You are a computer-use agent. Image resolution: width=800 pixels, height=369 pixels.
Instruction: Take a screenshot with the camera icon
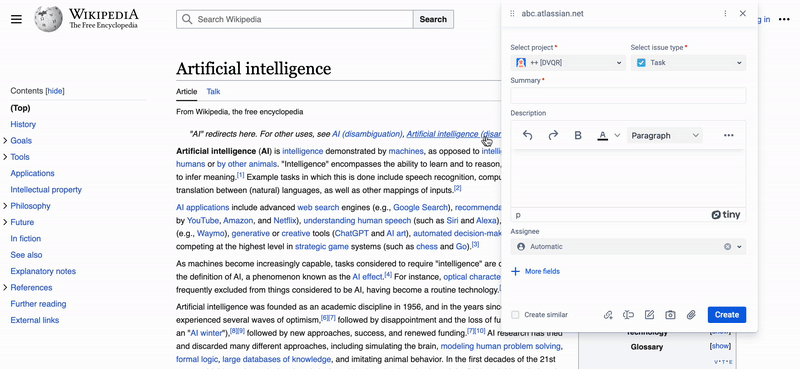click(670, 315)
